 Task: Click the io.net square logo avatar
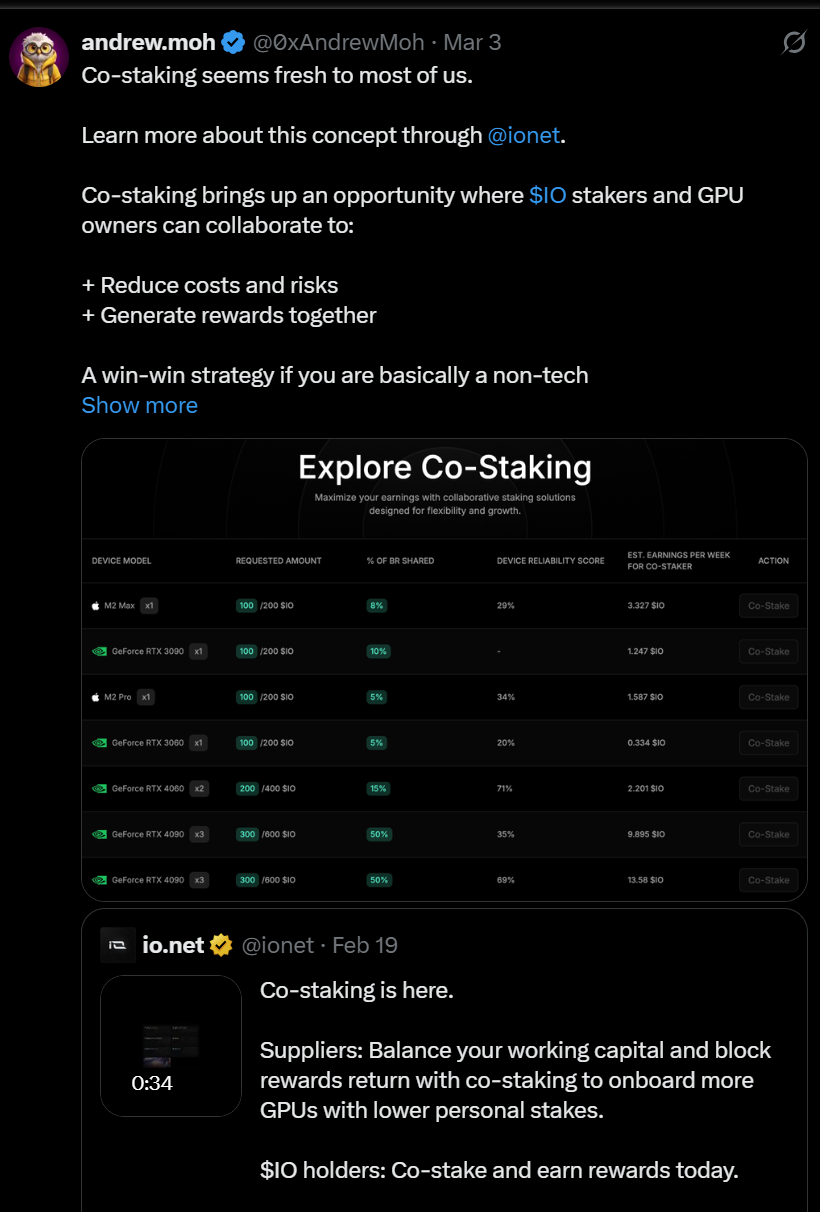coord(118,945)
